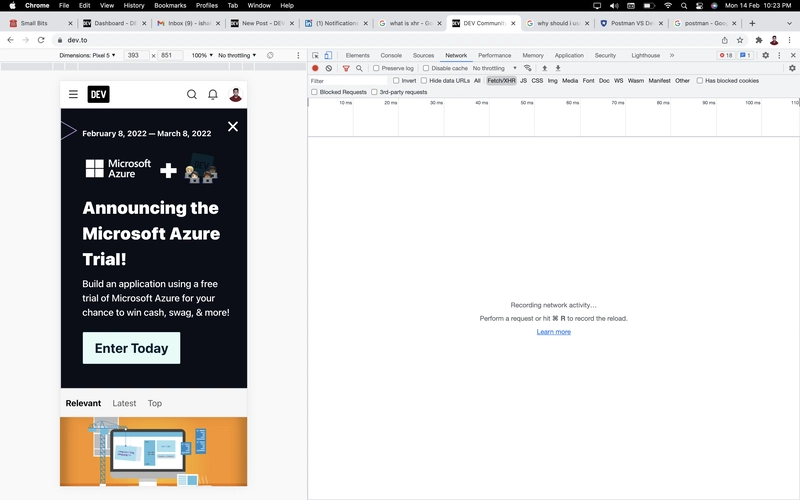Open network conditions icon

pyautogui.click(x=528, y=68)
